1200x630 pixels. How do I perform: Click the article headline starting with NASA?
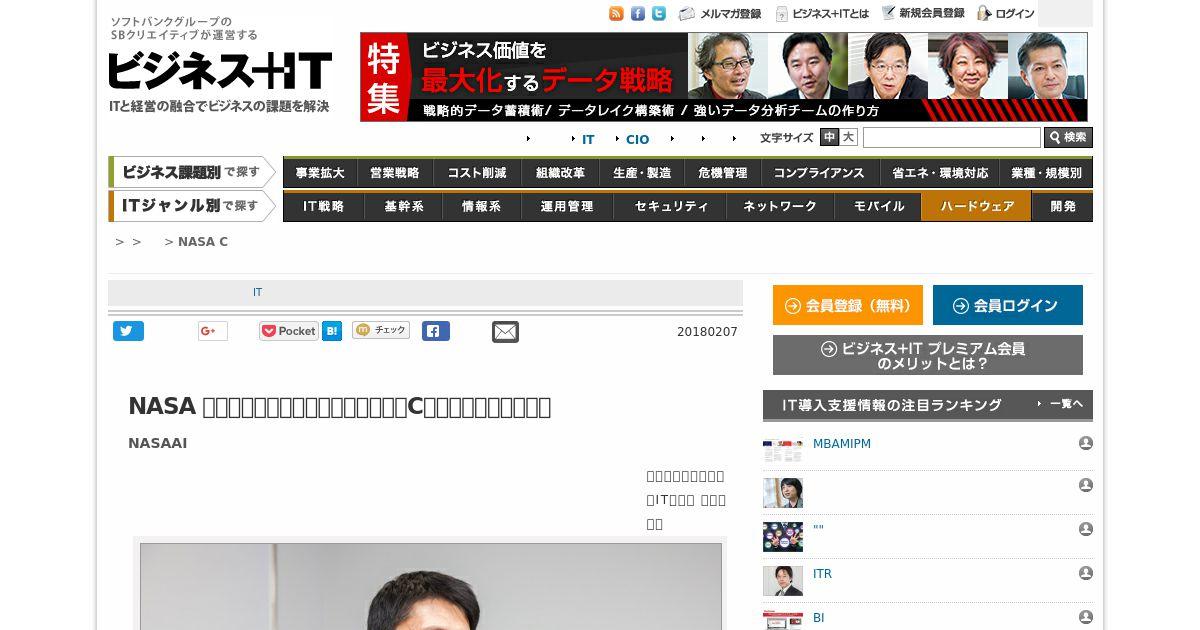click(339, 407)
